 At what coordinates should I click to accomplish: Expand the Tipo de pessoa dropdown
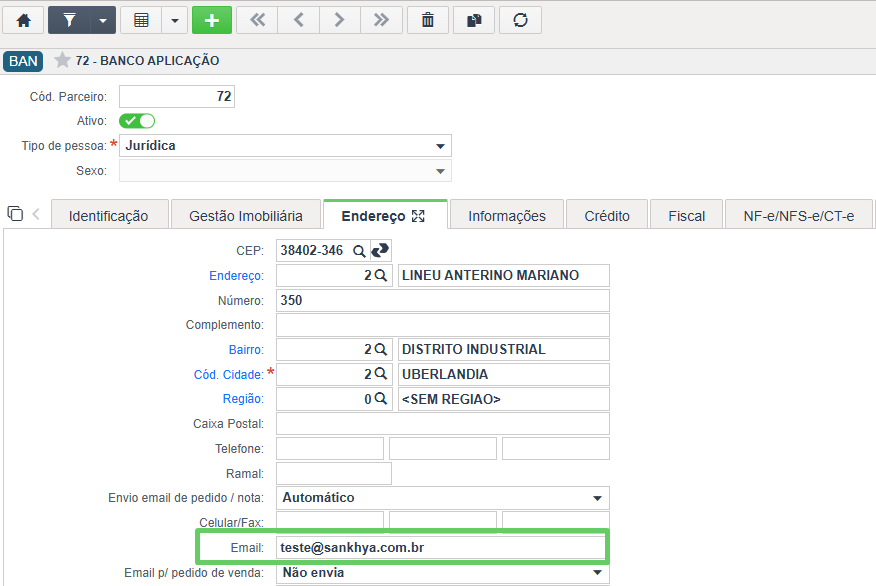point(440,146)
